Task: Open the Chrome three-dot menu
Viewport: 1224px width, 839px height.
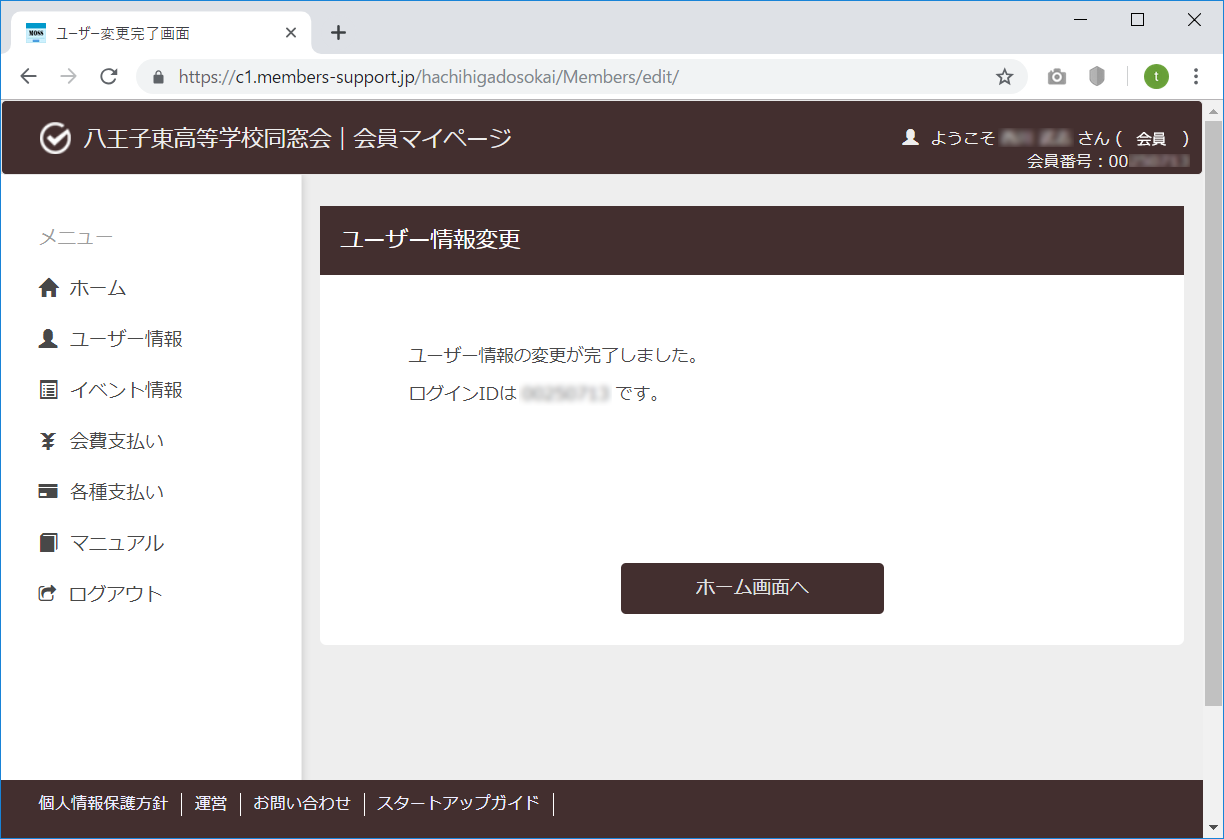Action: pos(1196,77)
